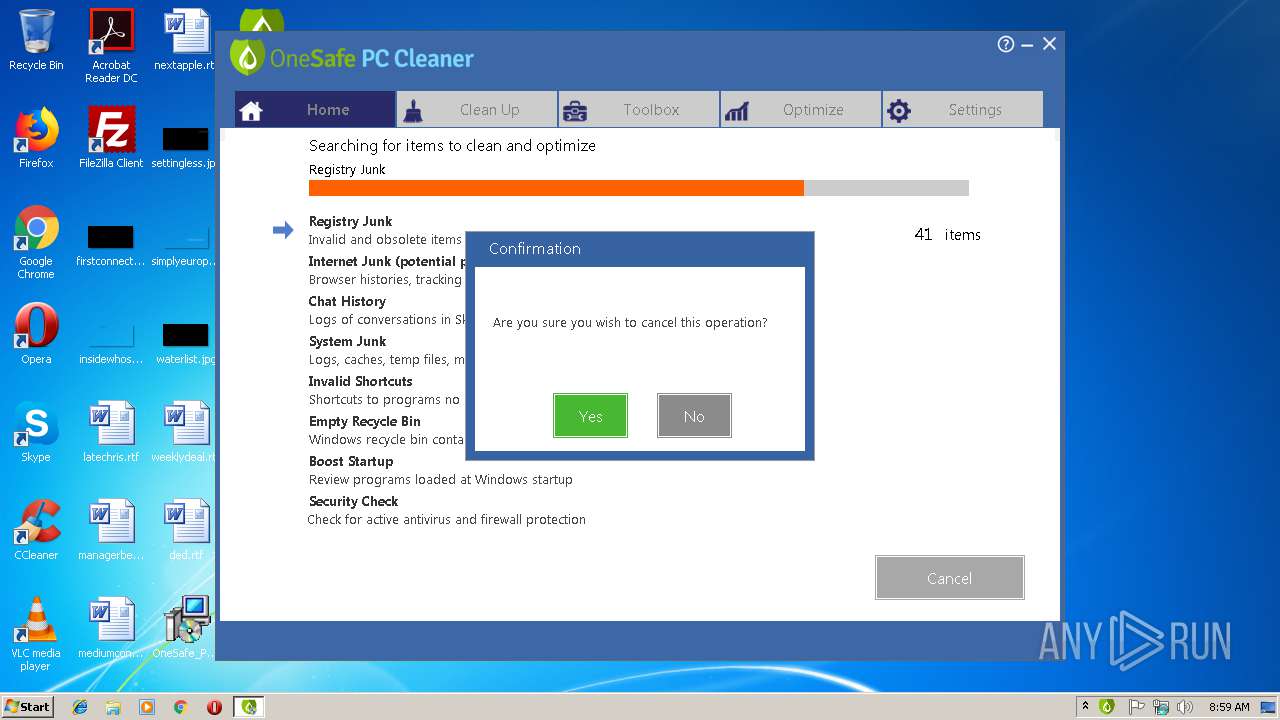Click the 8:59 AM clock
Image resolution: width=1280 pixels, height=720 pixels.
point(1229,707)
